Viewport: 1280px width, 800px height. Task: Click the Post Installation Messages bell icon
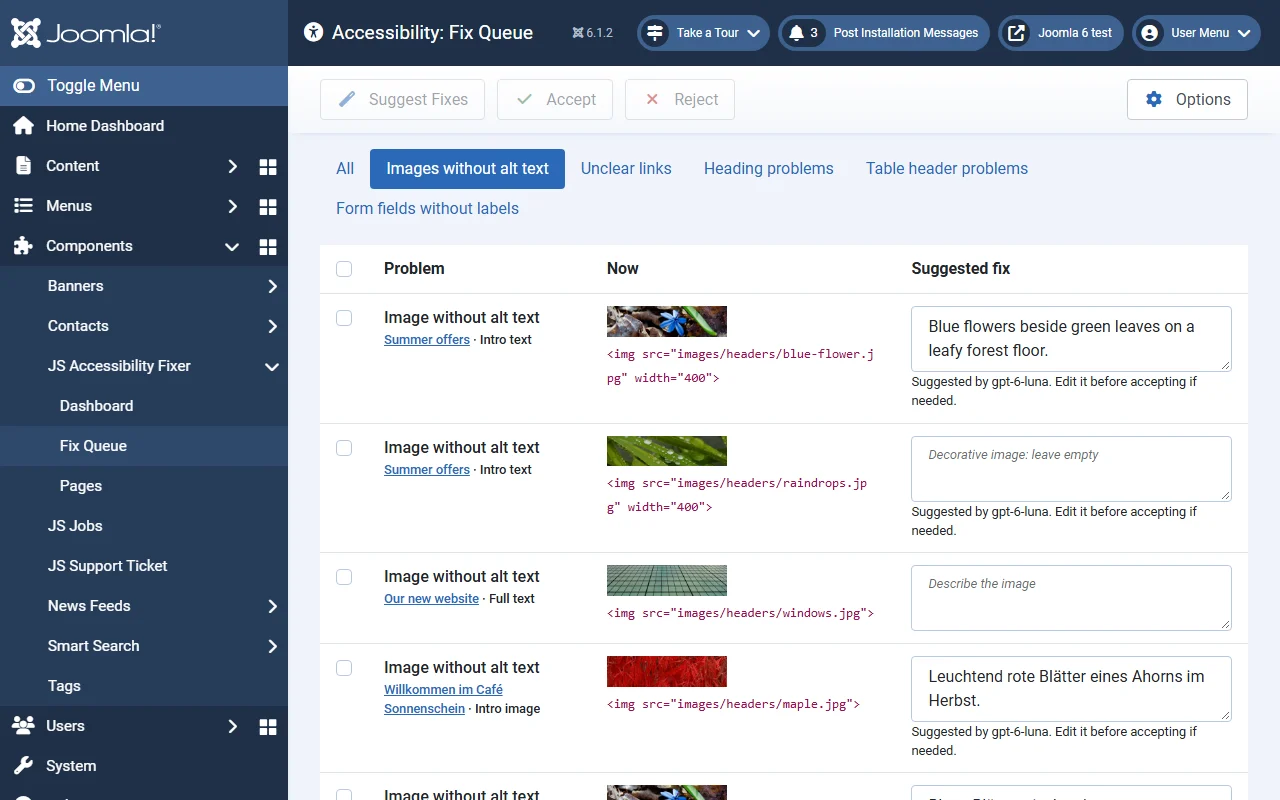[796, 33]
